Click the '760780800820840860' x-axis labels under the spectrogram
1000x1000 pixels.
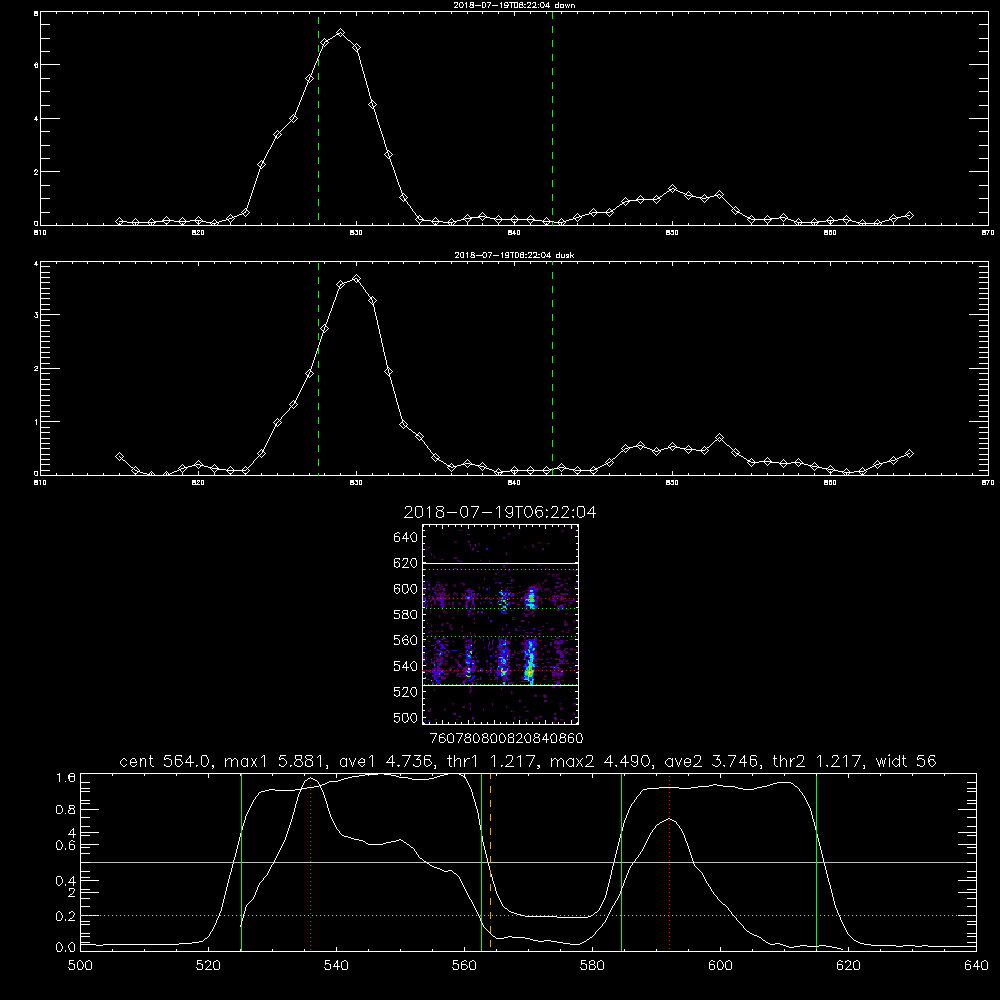pos(506,738)
